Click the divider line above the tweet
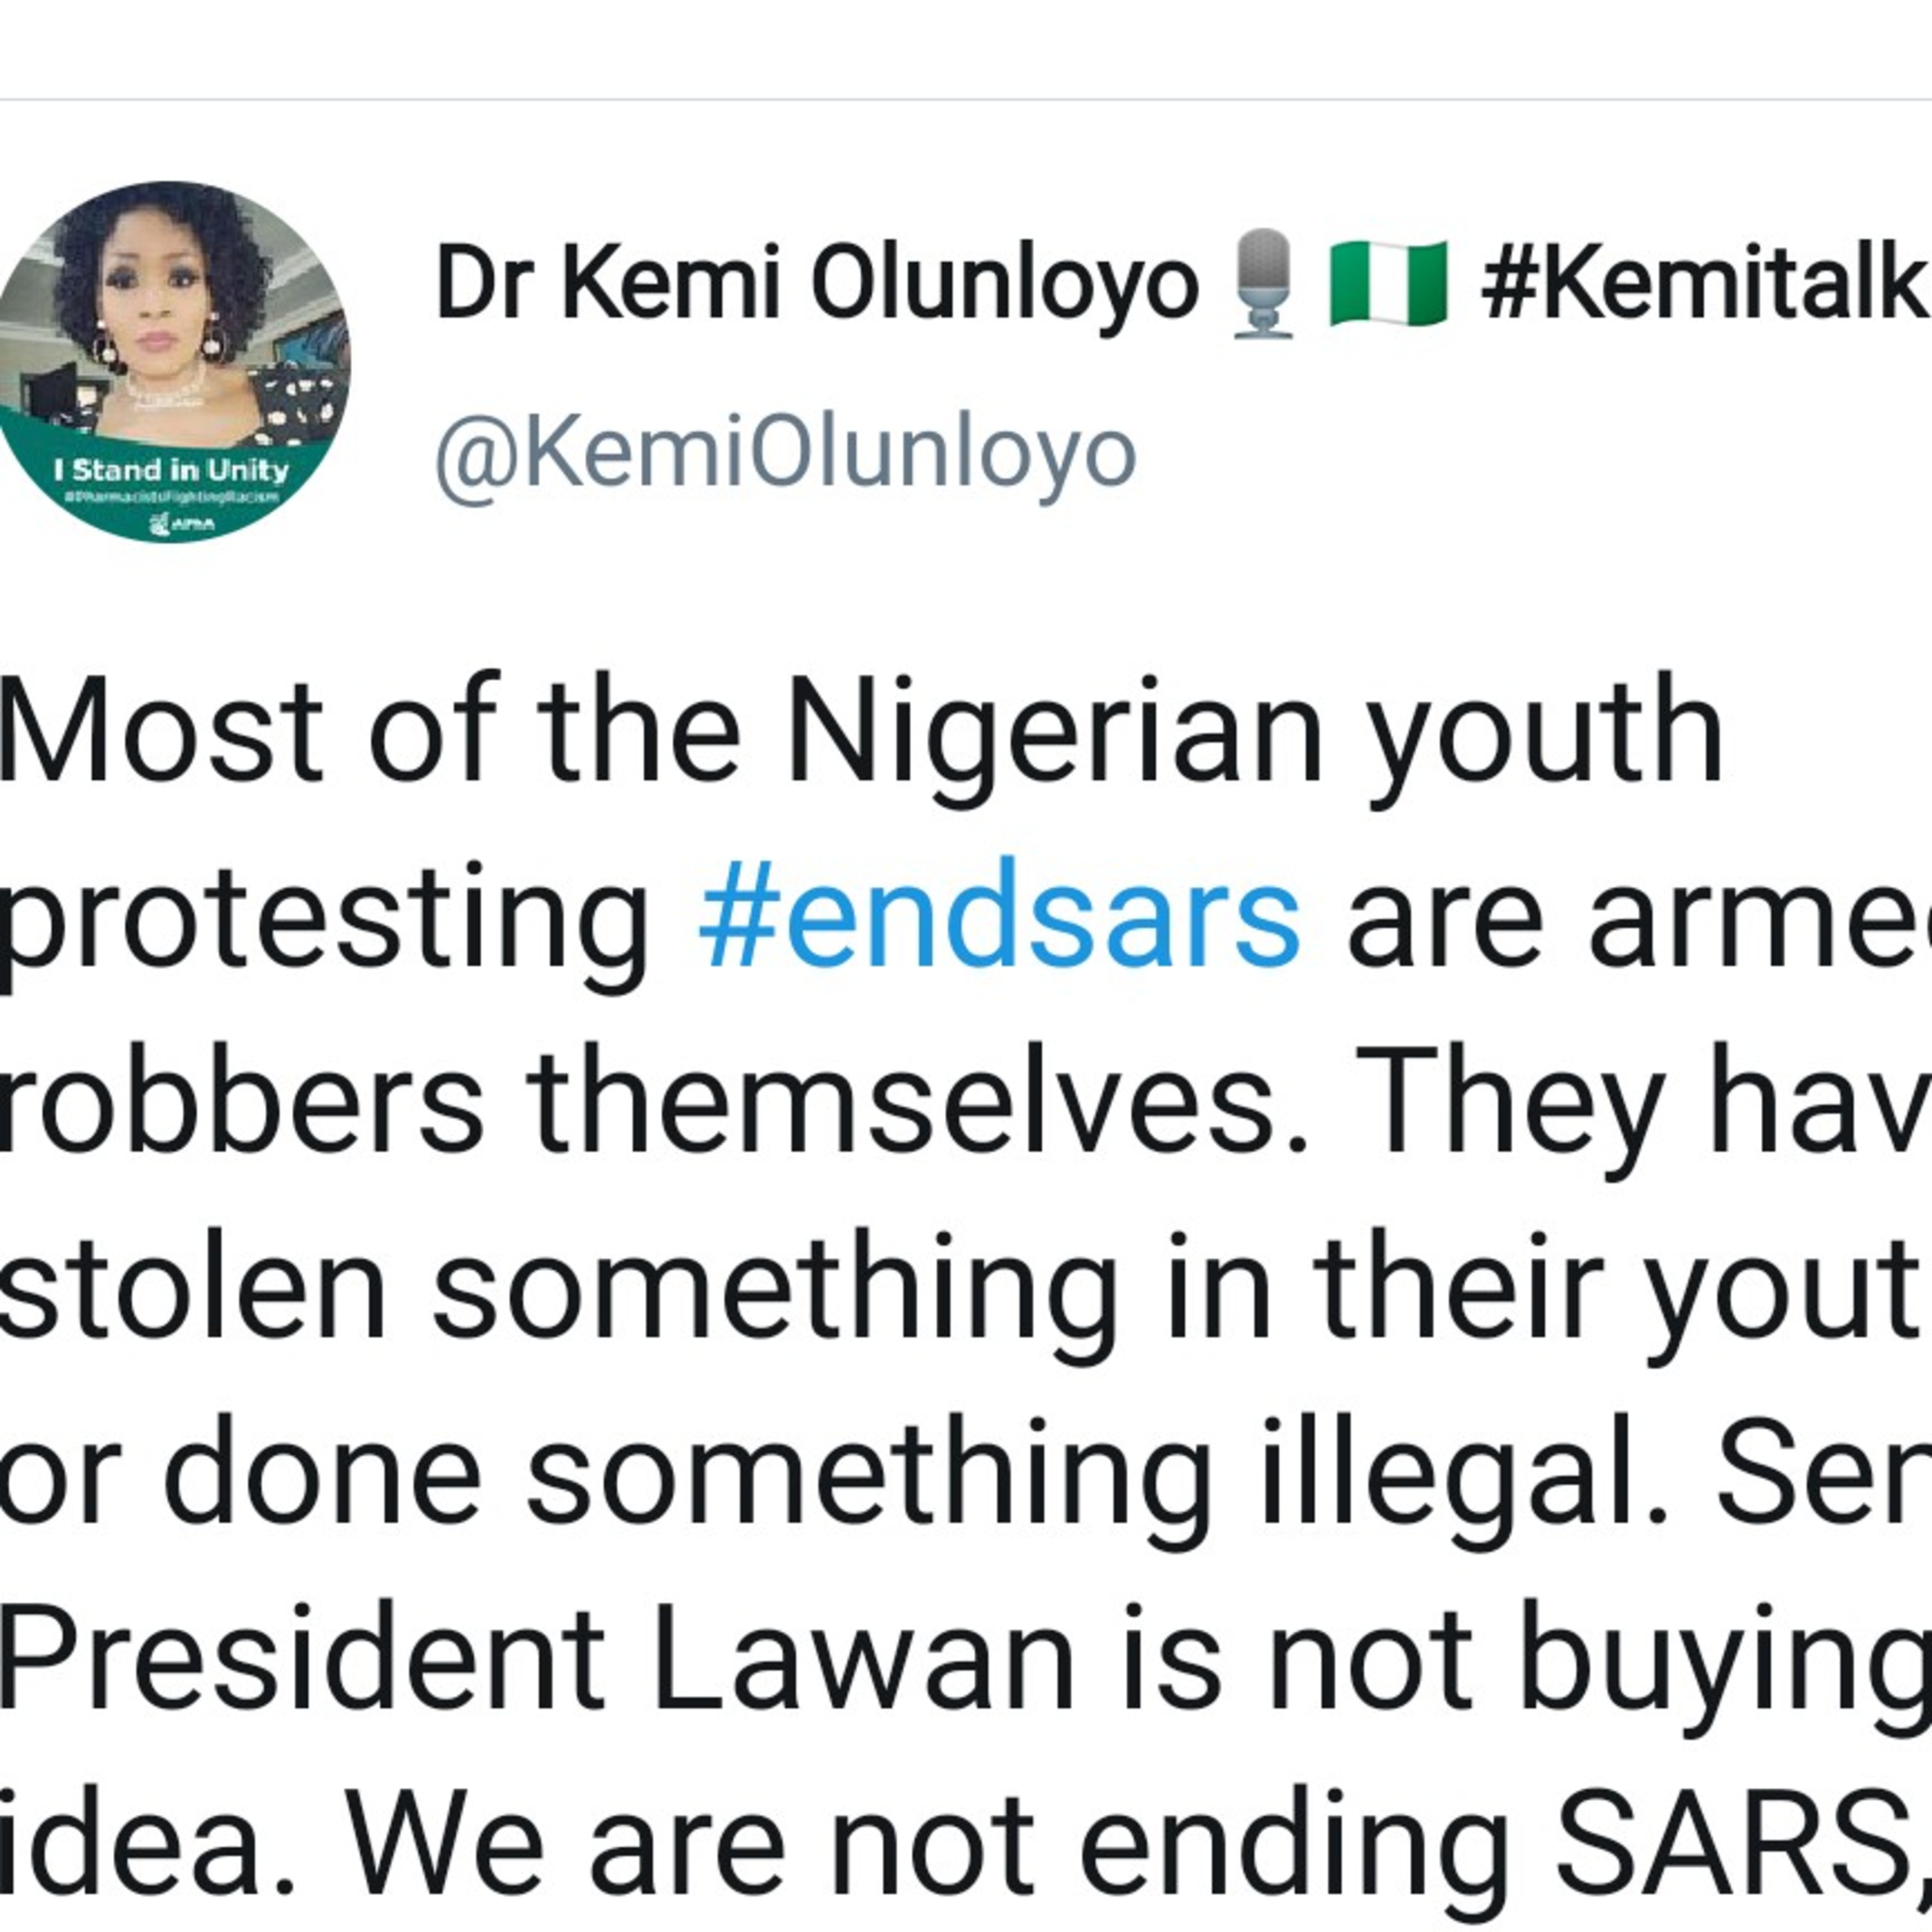 [x=966, y=100]
